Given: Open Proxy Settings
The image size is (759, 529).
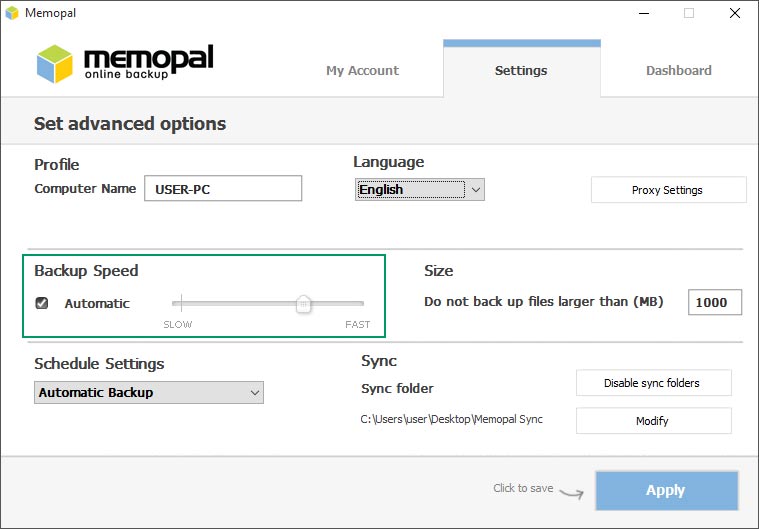Looking at the screenshot, I should coord(668,190).
